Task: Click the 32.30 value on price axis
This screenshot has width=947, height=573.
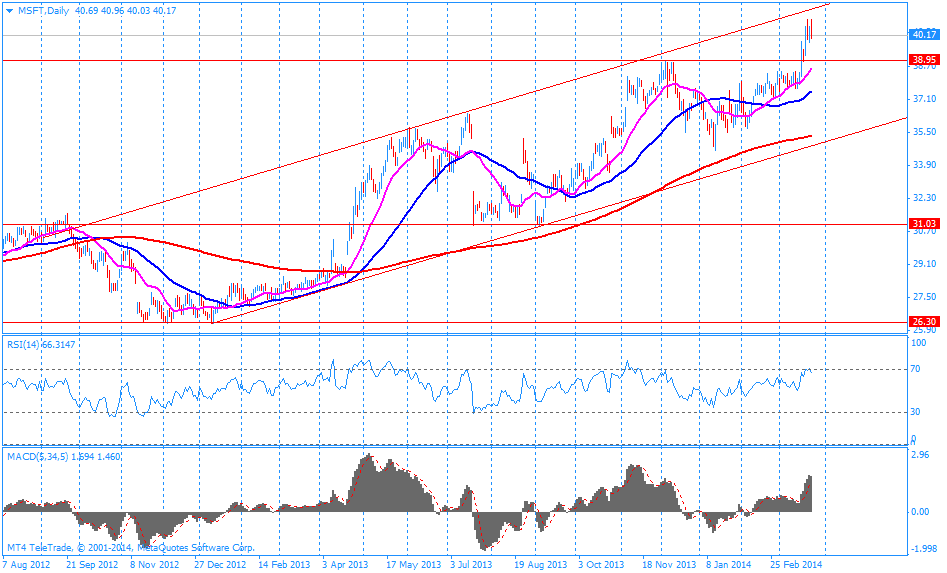Action: 925,198
